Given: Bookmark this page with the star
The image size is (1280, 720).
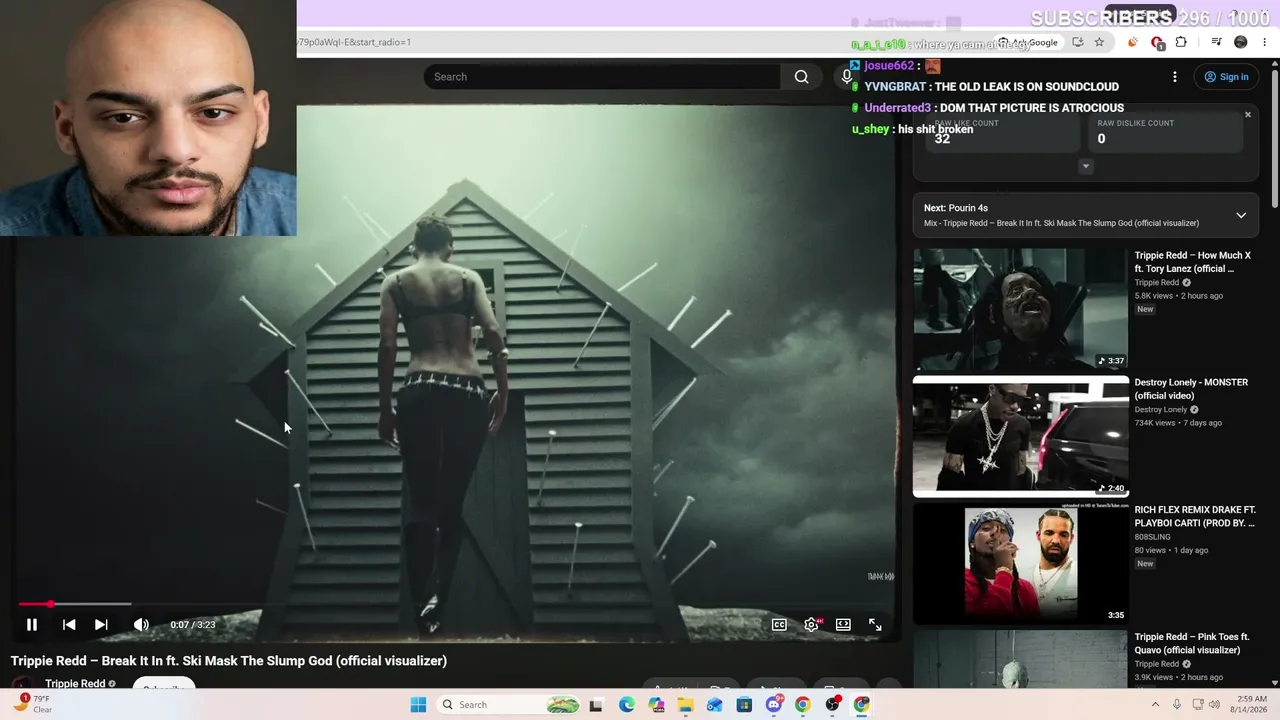Looking at the screenshot, I should tap(1099, 42).
